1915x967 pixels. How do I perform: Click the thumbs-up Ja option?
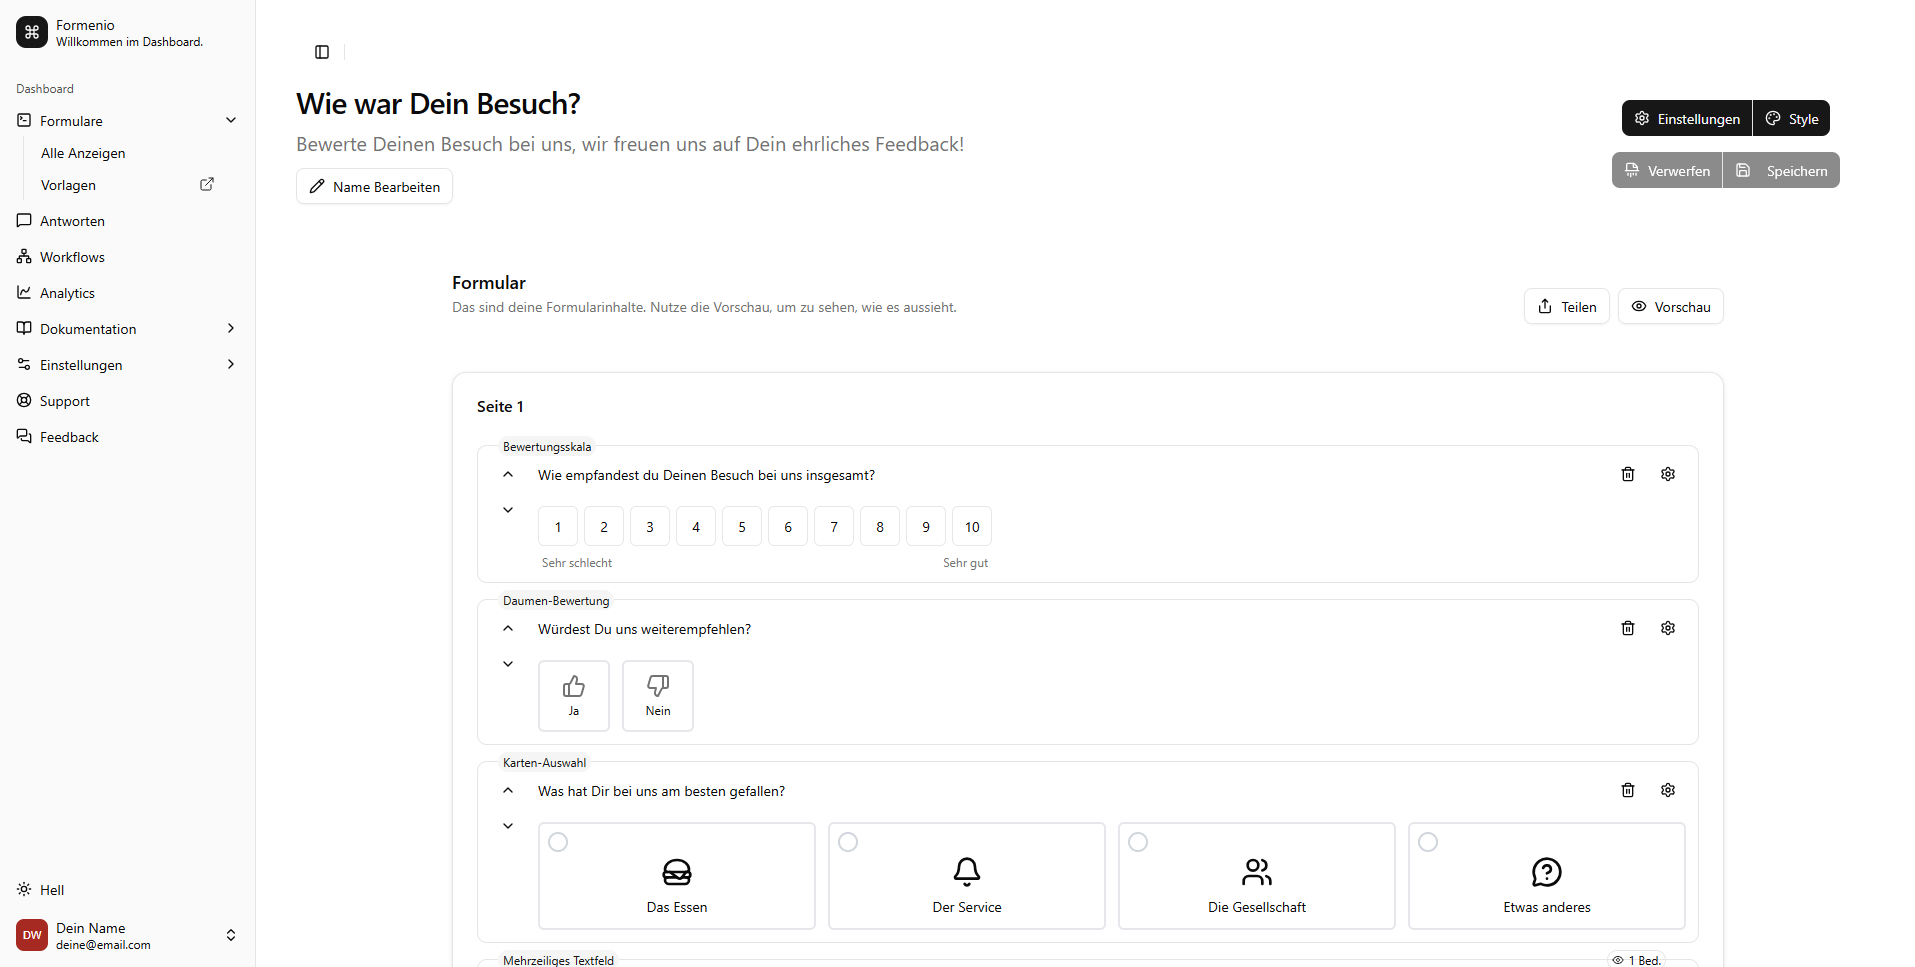(x=574, y=695)
